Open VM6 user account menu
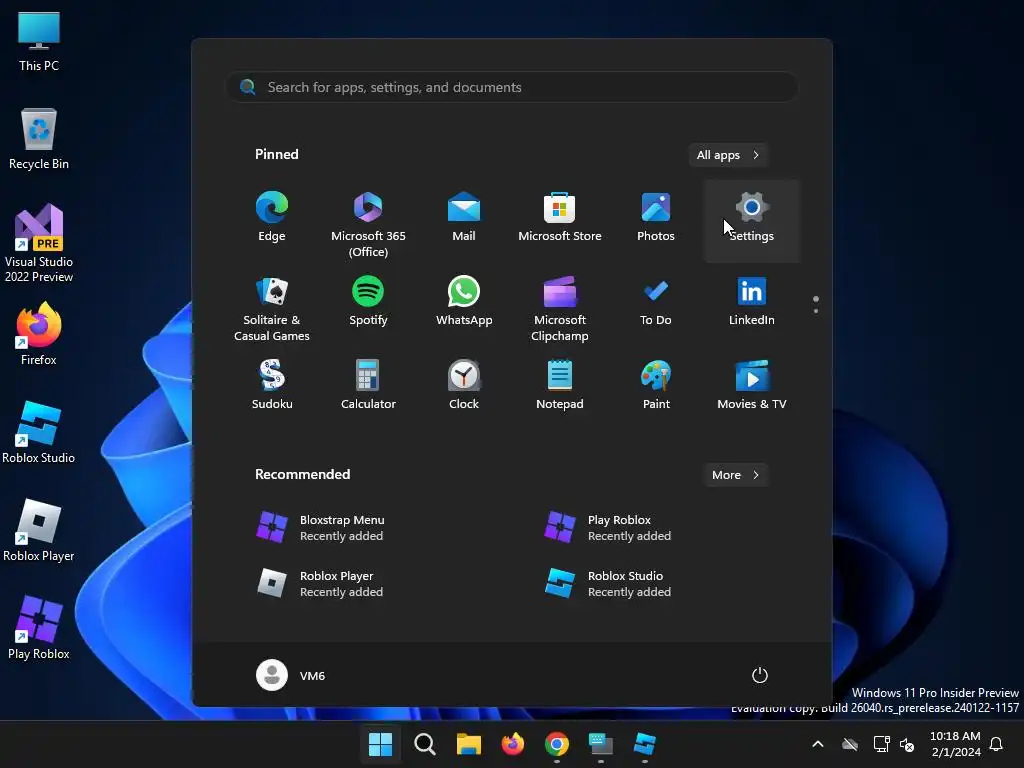This screenshot has height=768, width=1024. (291, 675)
